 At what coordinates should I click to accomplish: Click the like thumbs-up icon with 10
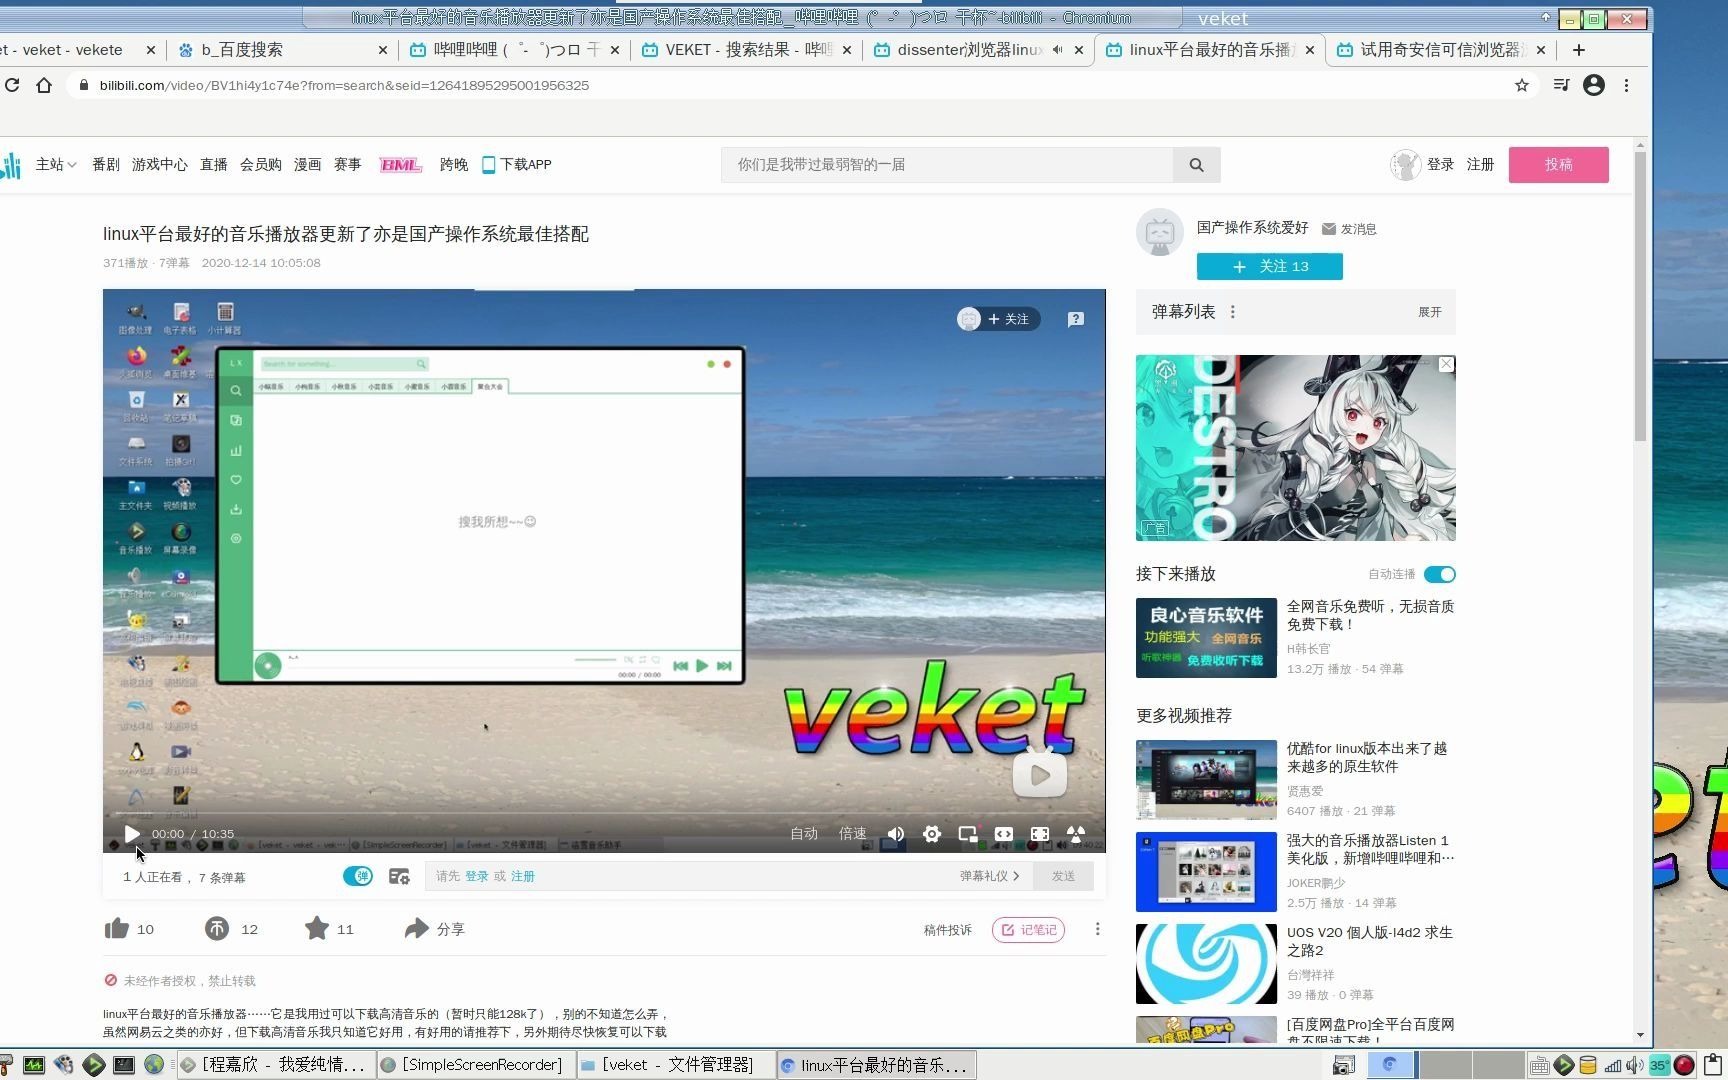click(x=117, y=928)
